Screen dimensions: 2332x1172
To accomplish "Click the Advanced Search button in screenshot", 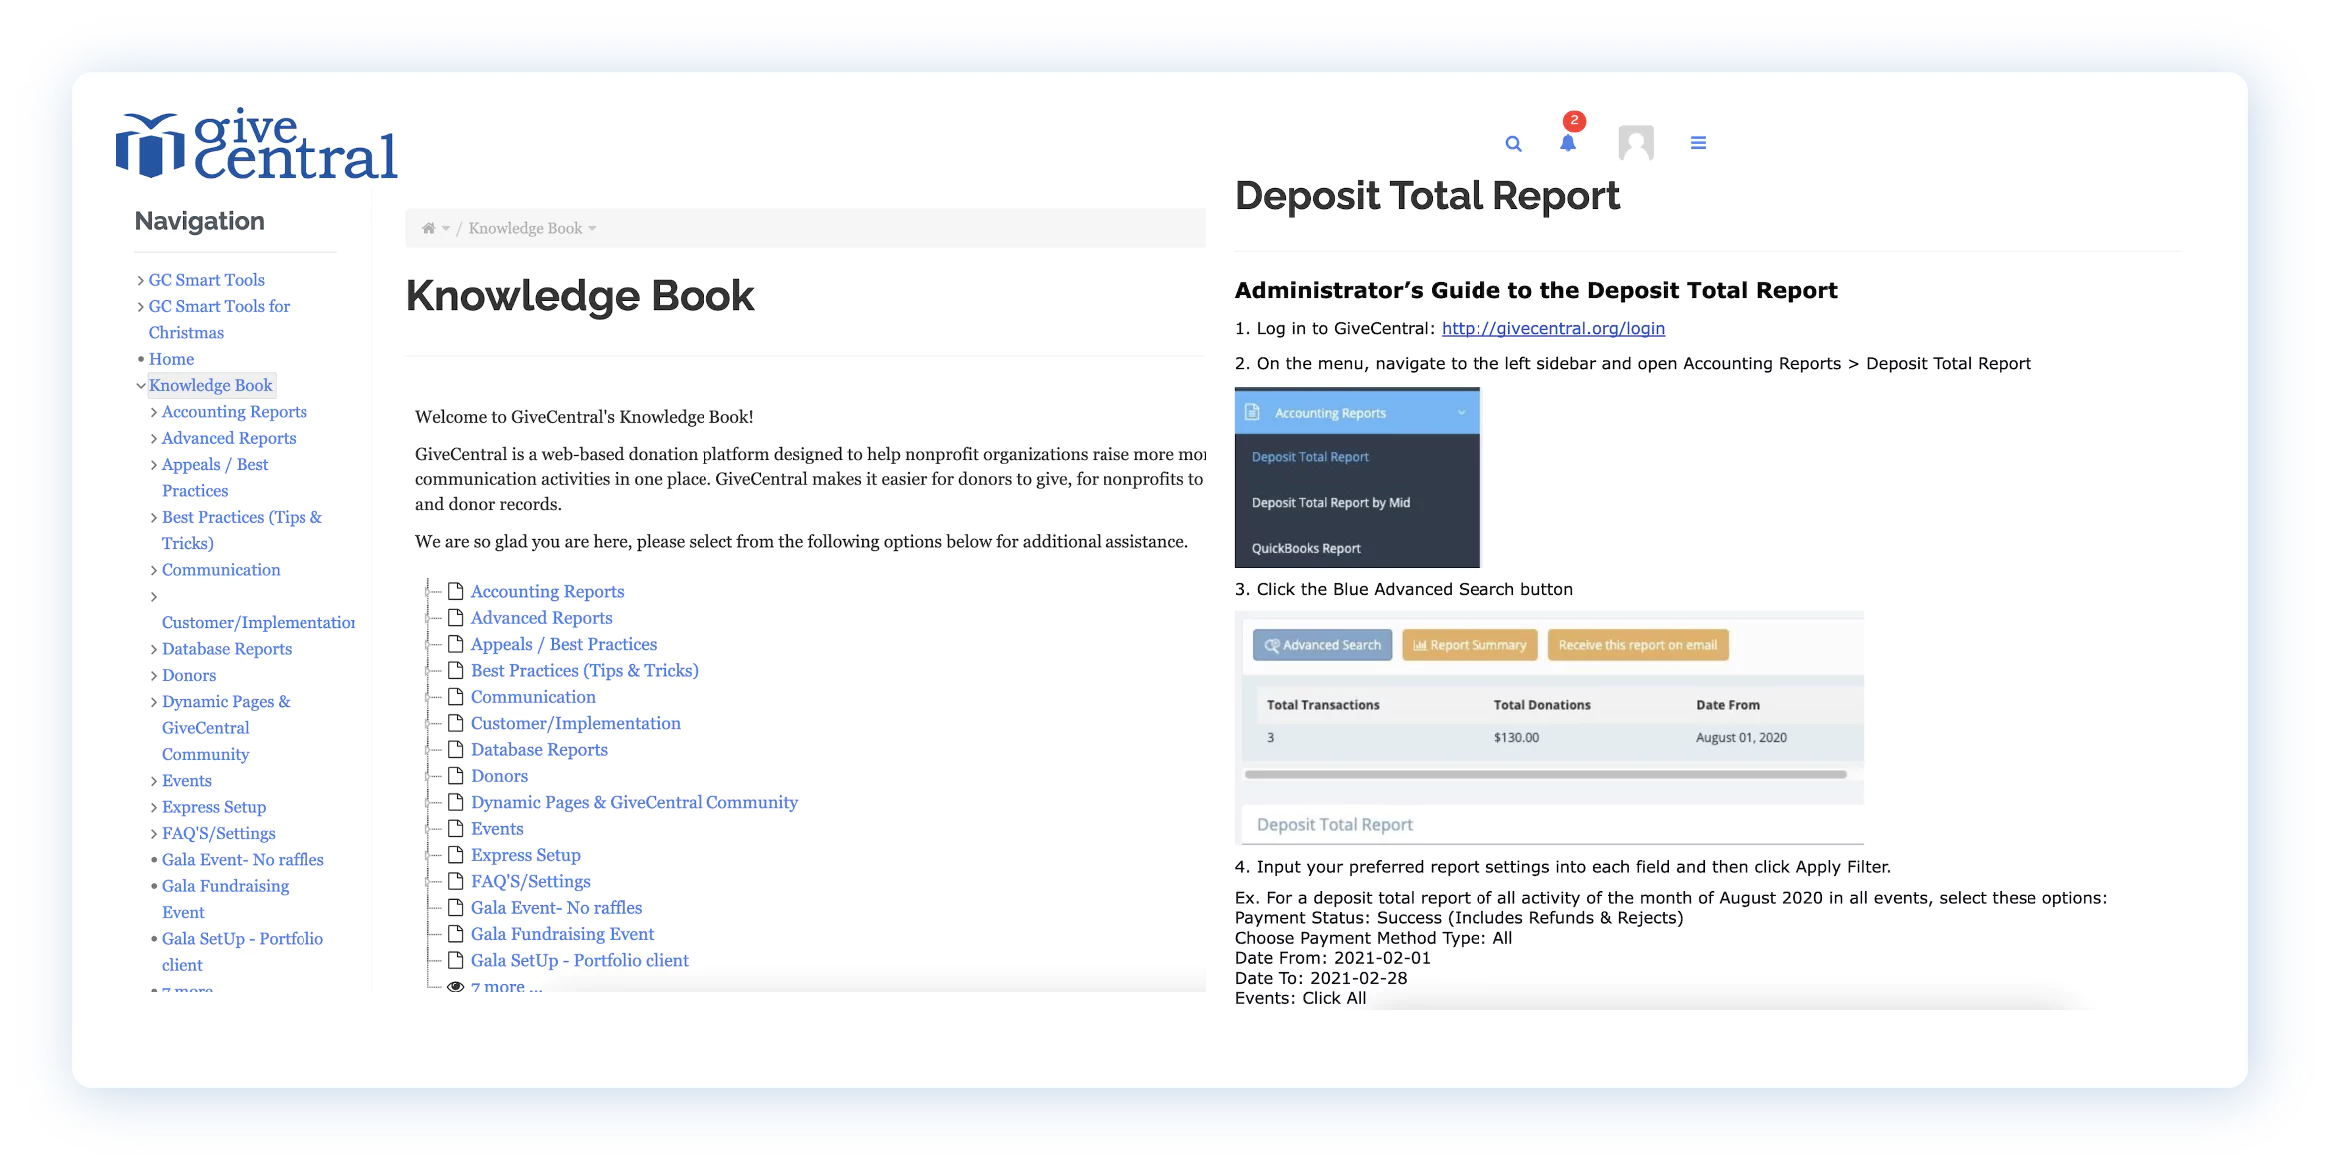I will point(1322,645).
